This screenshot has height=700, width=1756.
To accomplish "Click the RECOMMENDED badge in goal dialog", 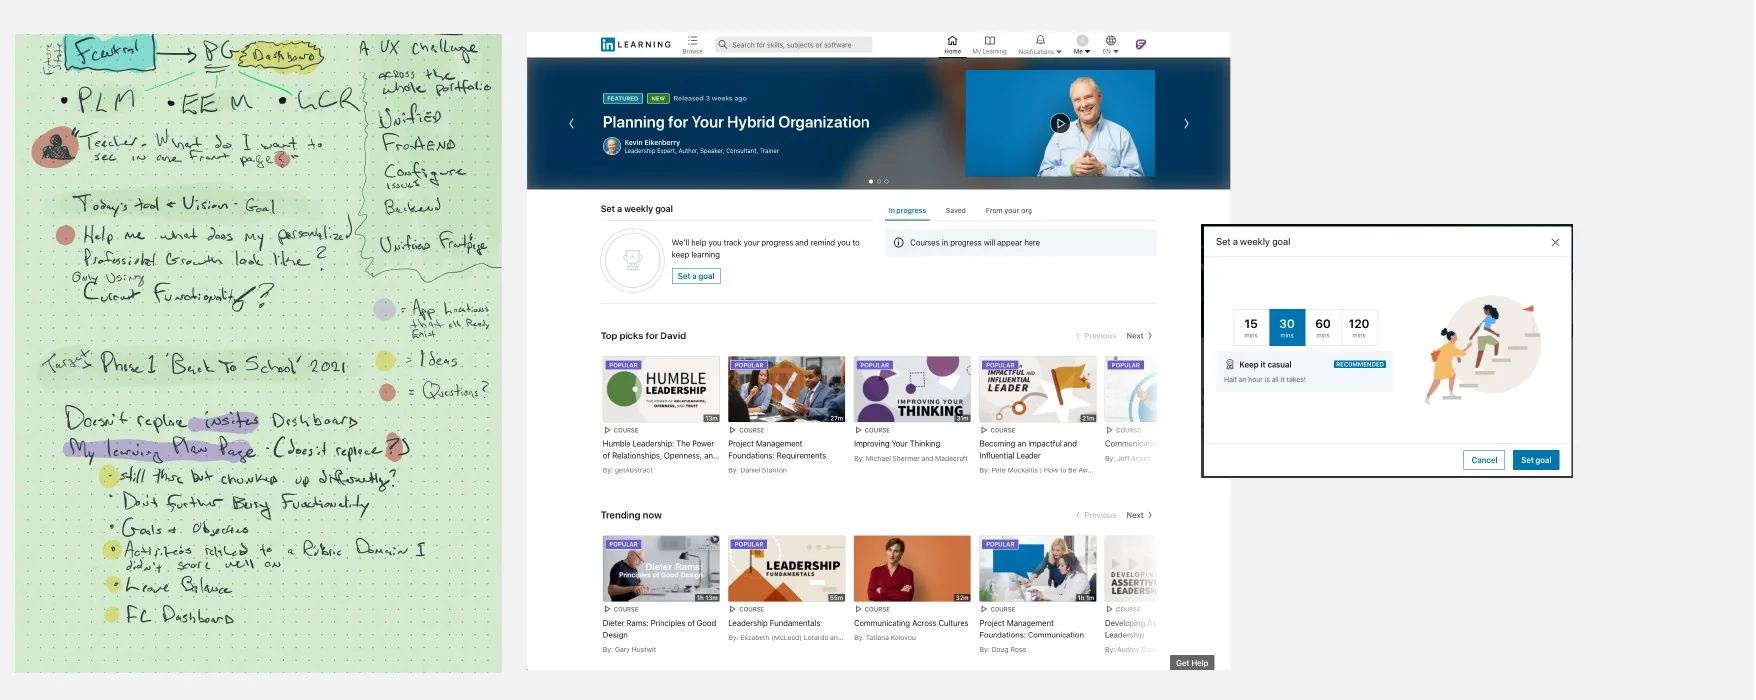I will [x=1360, y=364].
